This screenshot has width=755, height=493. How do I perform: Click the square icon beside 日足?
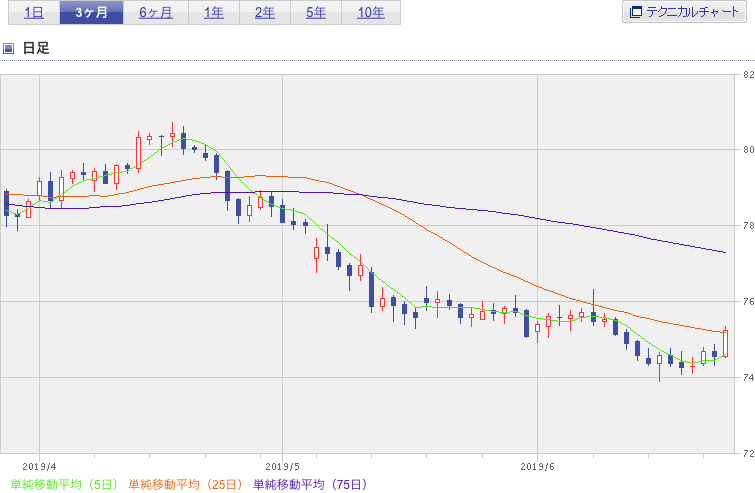pyautogui.click(x=9, y=48)
